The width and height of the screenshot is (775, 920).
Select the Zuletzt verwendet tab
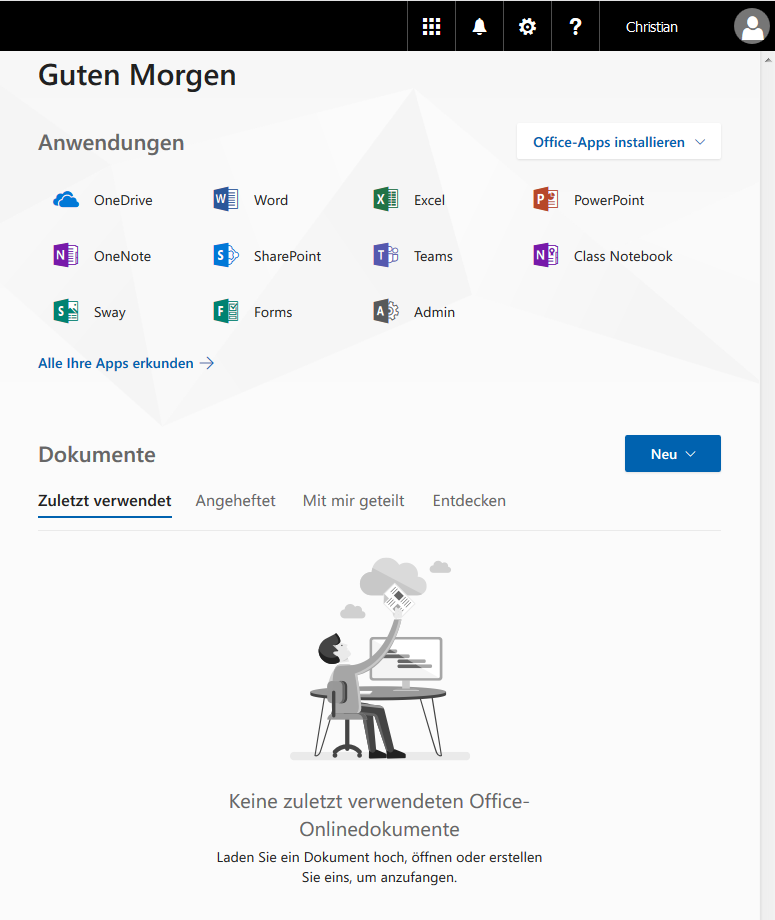point(104,501)
